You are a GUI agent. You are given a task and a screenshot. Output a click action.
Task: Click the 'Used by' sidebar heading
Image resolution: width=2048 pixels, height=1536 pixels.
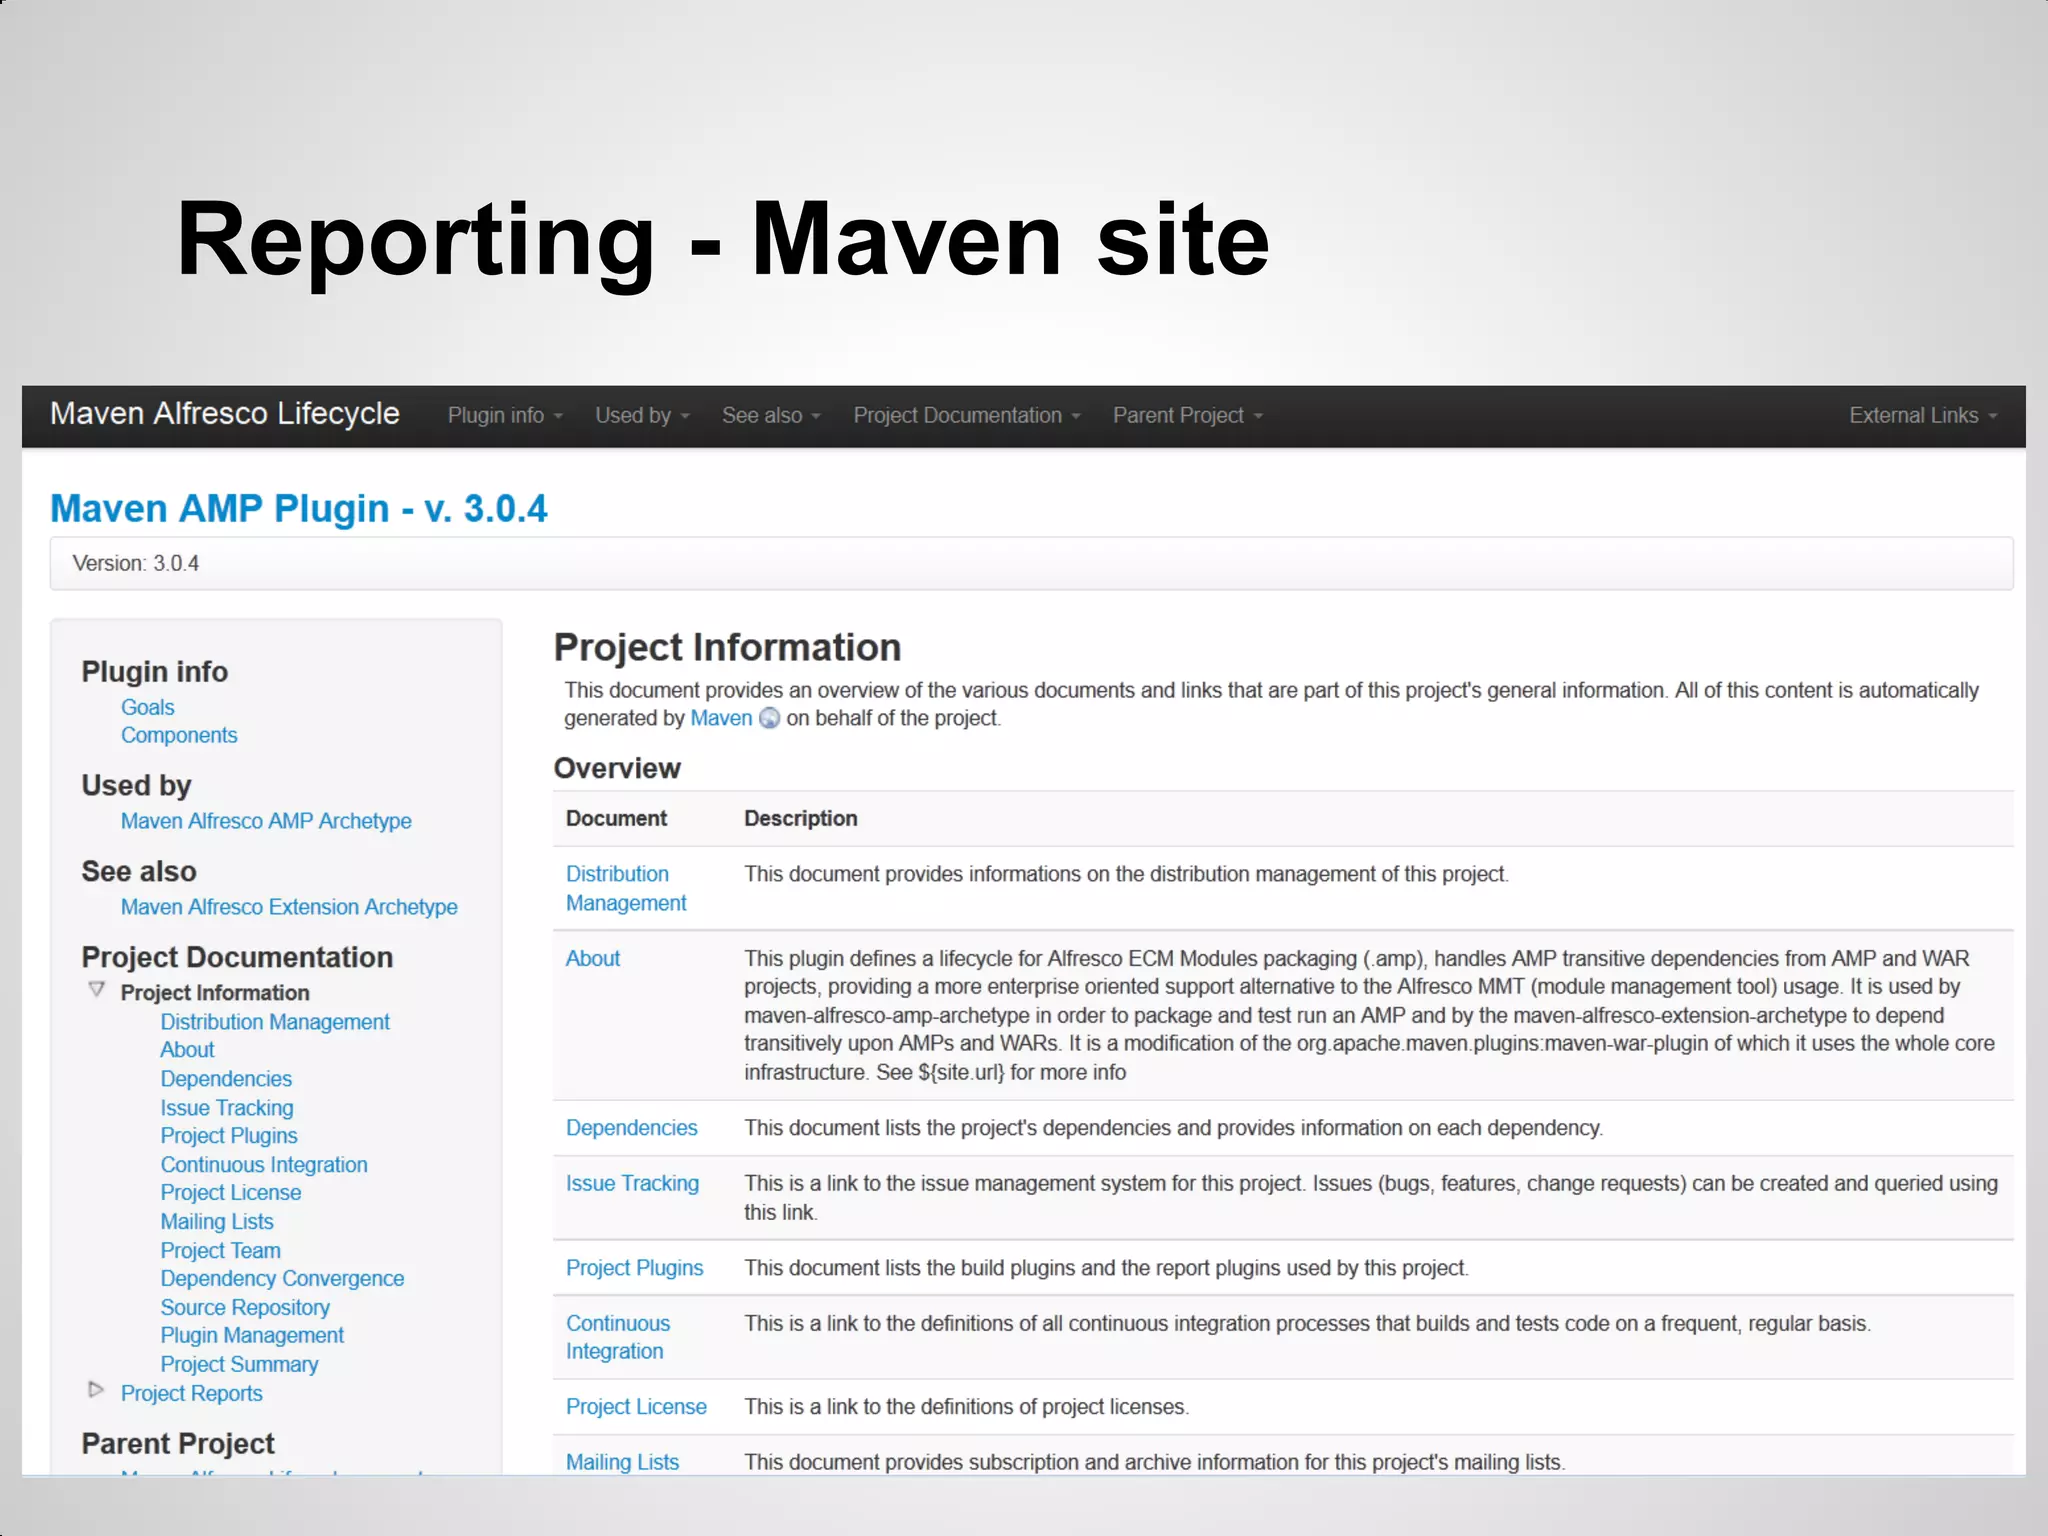(x=136, y=785)
